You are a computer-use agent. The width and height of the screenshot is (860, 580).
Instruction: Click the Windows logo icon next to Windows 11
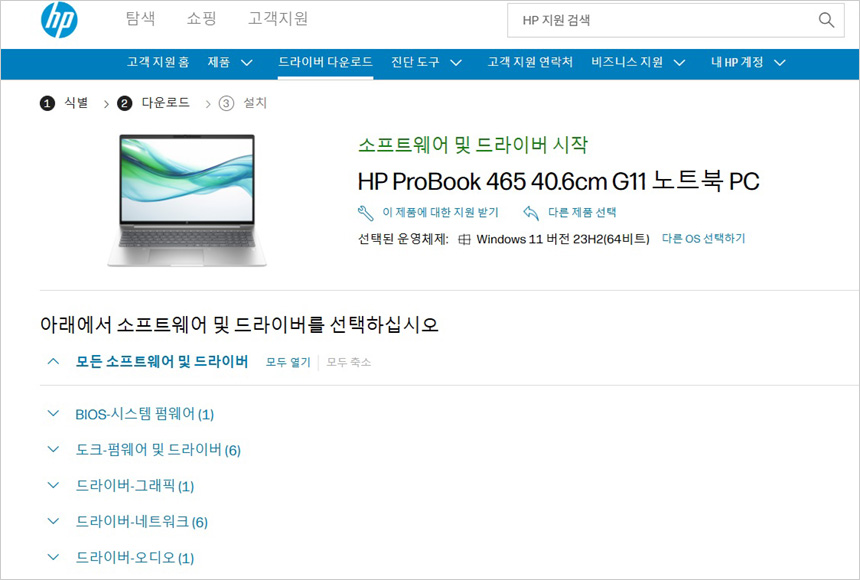click(x=465, y=239)
